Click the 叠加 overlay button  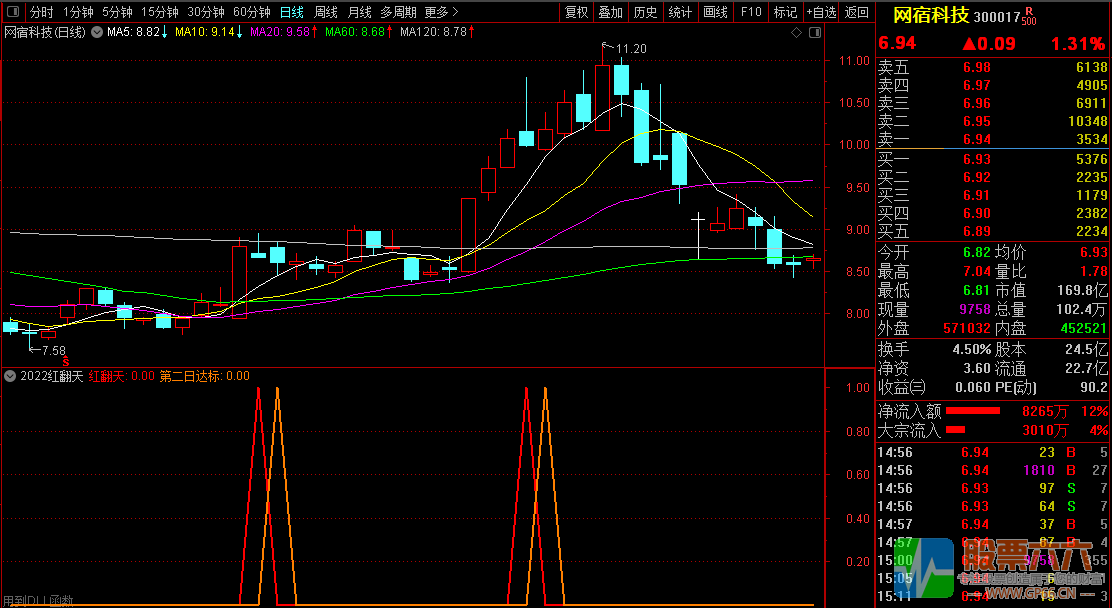pos(610,12)
